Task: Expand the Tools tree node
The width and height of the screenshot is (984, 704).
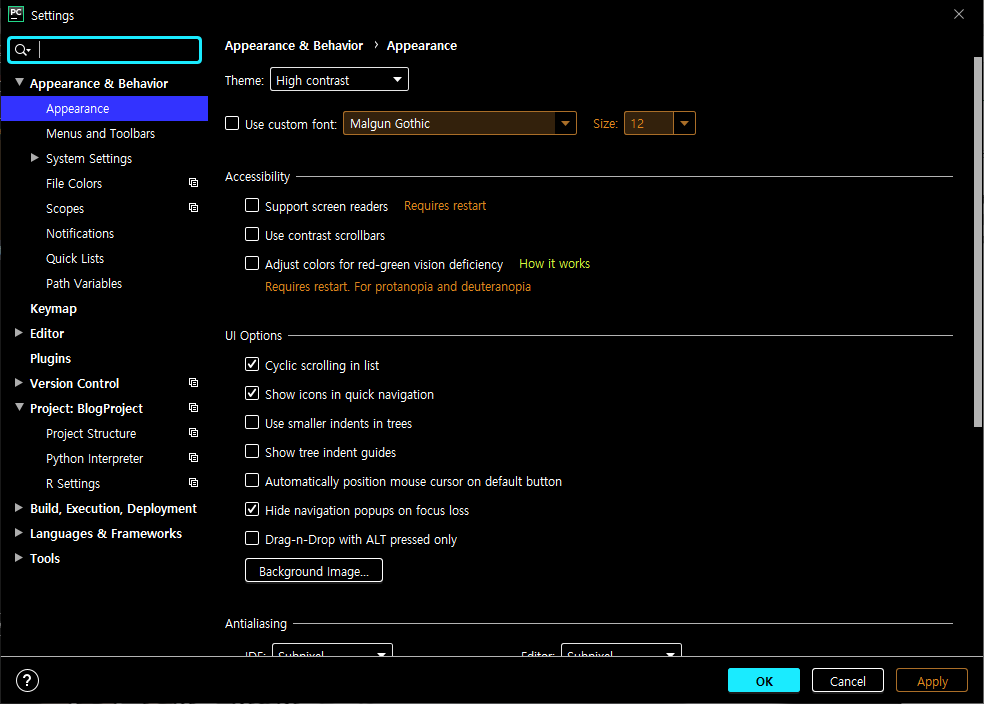Action: pyautogui.click(x=19, y=558)
